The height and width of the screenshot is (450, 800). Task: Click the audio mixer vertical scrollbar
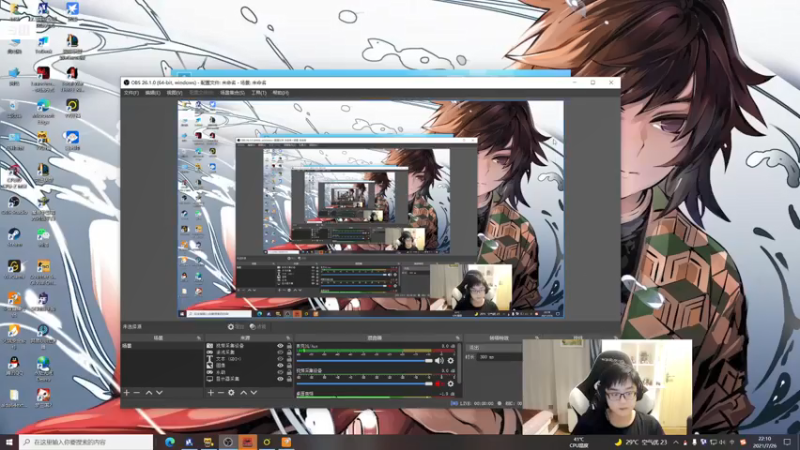point(460,363)
